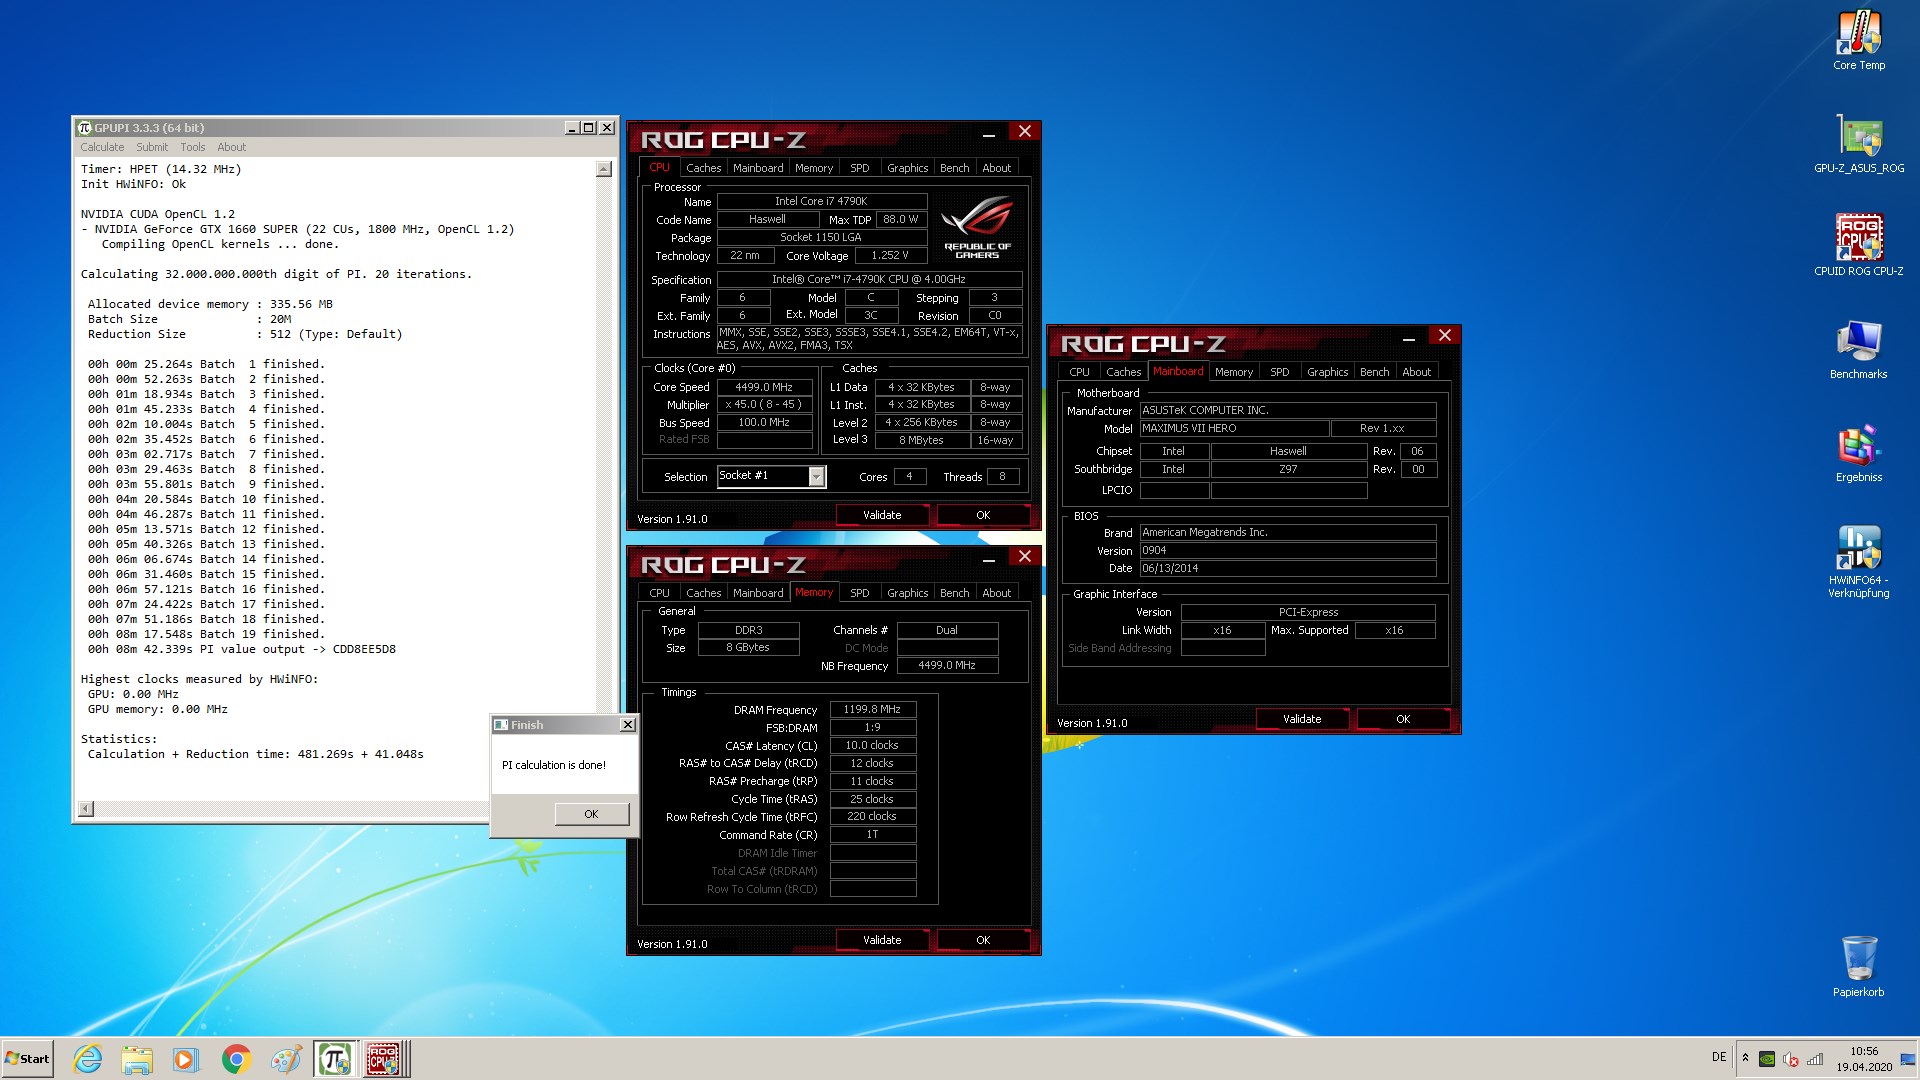Switch to GPUPI taskbar button
Image resolution: width=1920 pixels, height=1080 pixels.
pyautogui.click(x=335, y=1059)
